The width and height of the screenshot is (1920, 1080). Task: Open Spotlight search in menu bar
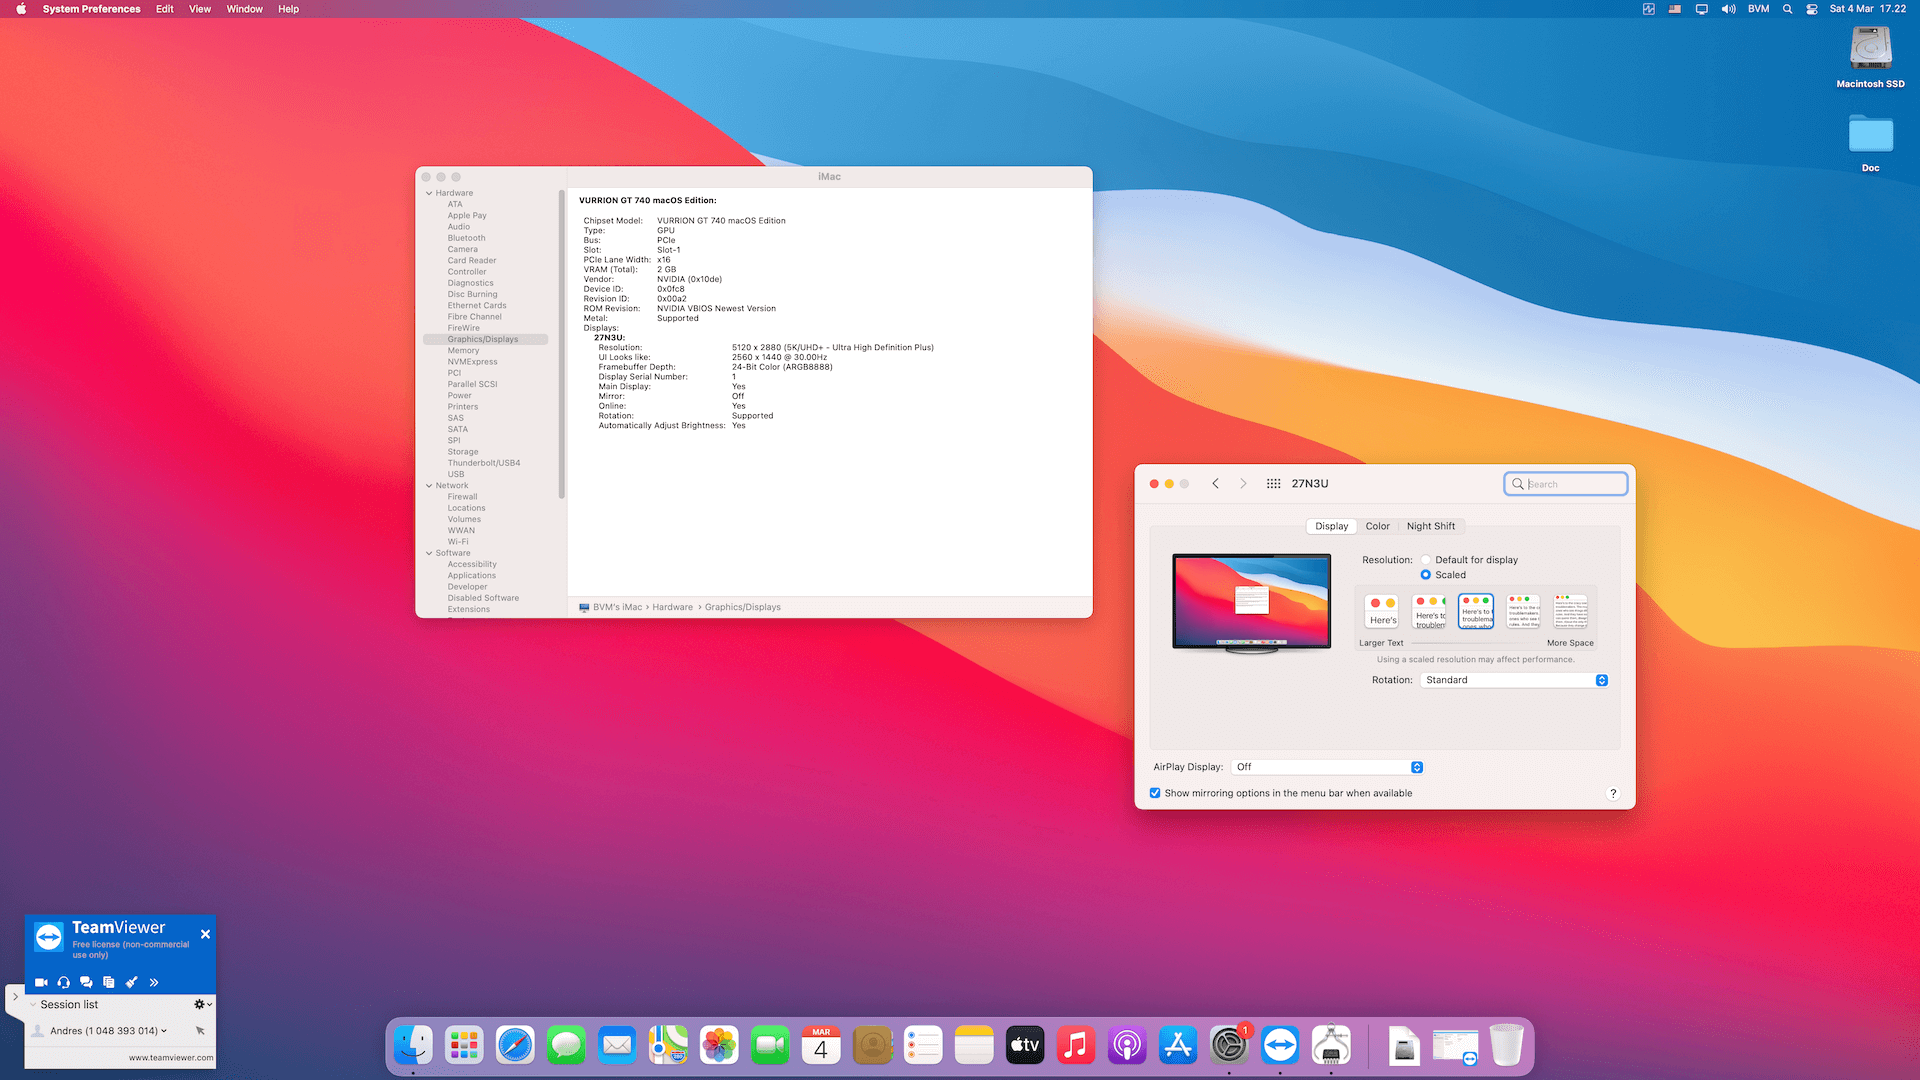coord(1787,9)
